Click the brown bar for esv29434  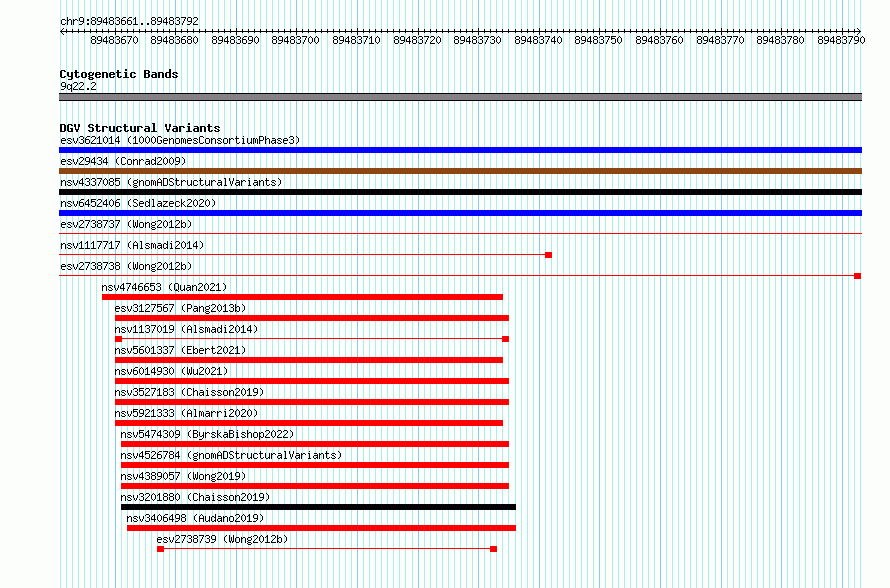pos(460,171)
